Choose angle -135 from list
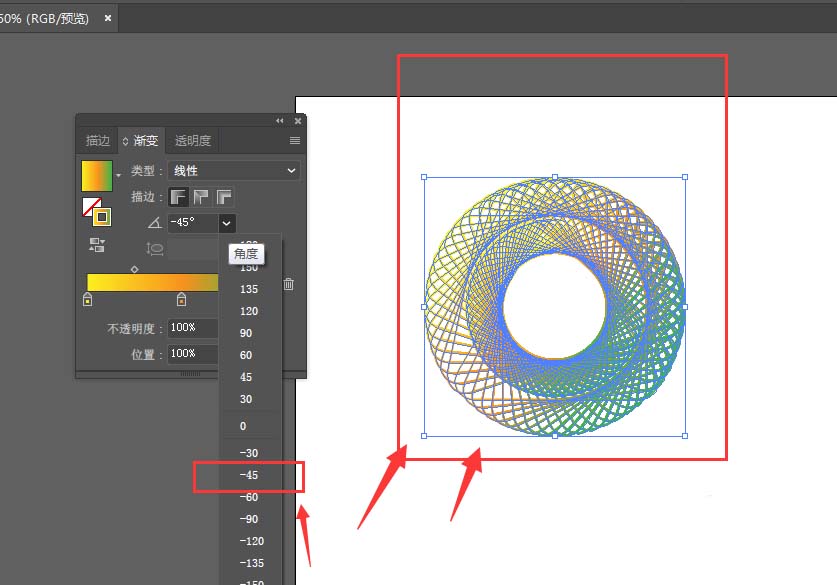Image resolution: width=837 pixels, height=585 pixels. pos(252,563)
